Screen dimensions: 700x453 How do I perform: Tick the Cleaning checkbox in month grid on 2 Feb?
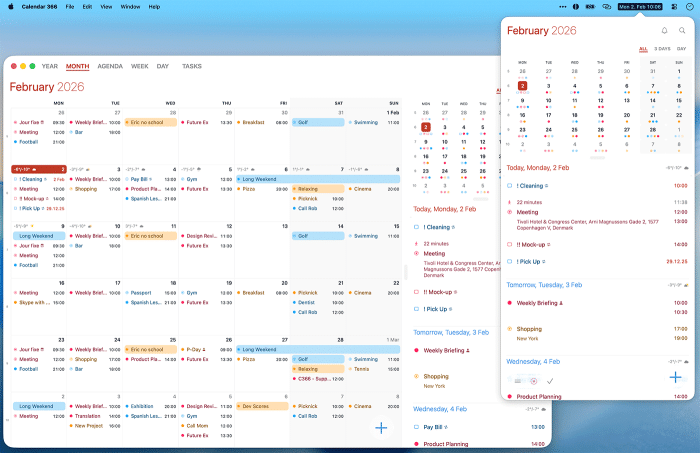tap(16, 179)
